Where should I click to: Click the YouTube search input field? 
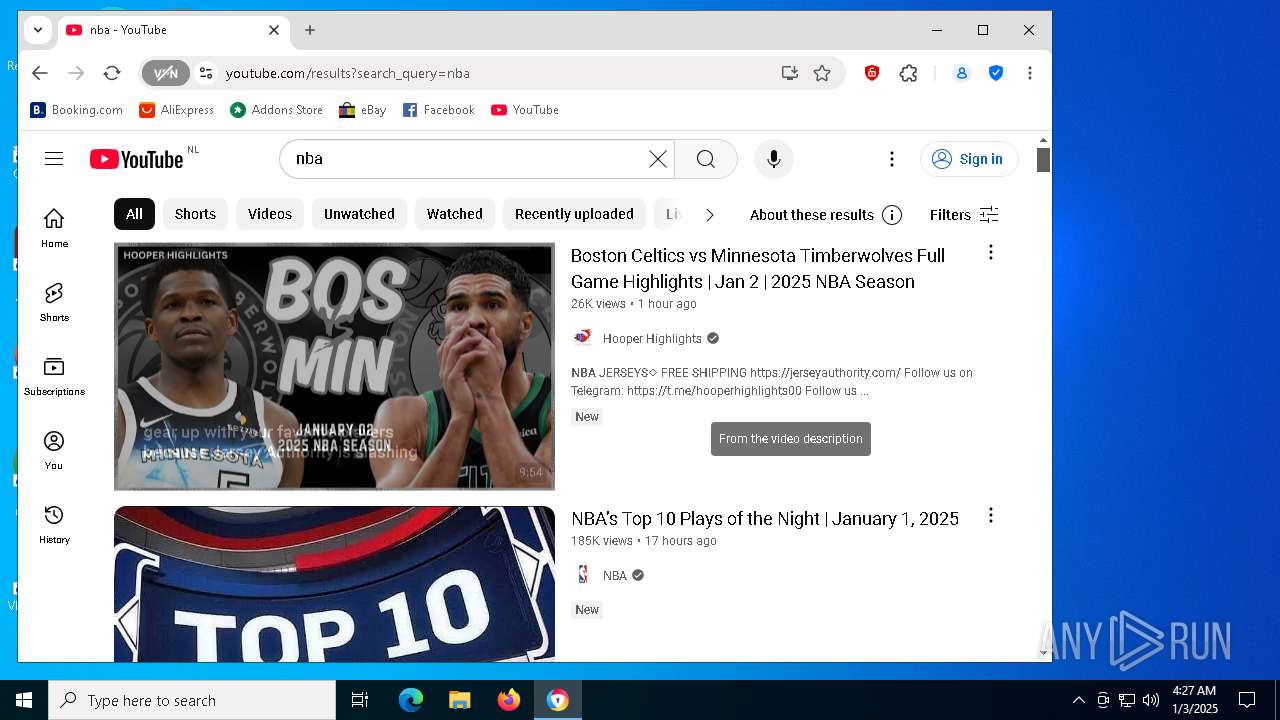click(x=468, y=159)
